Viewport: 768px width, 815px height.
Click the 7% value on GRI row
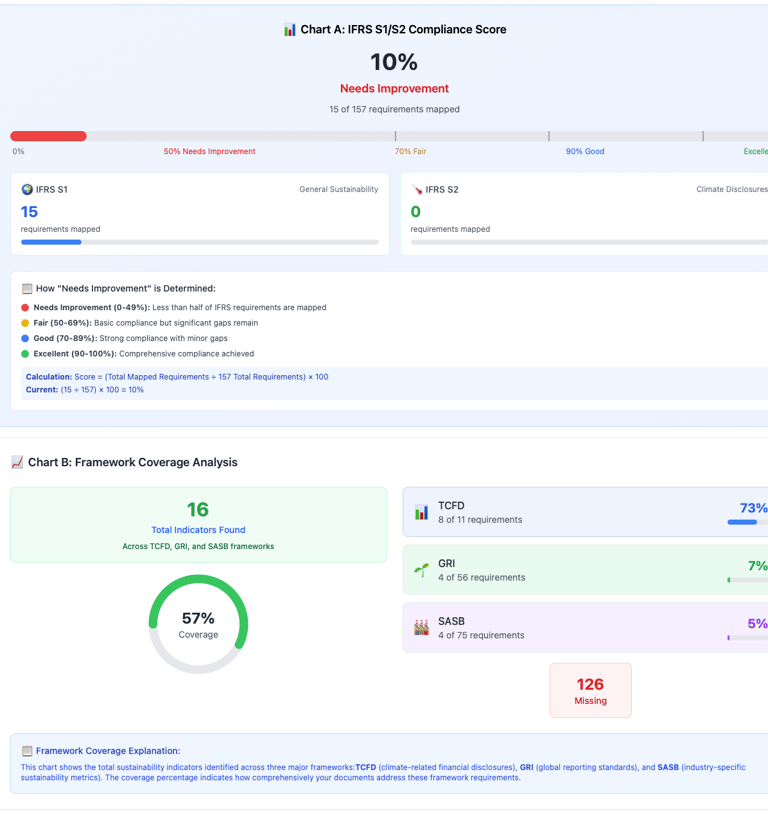758,566
